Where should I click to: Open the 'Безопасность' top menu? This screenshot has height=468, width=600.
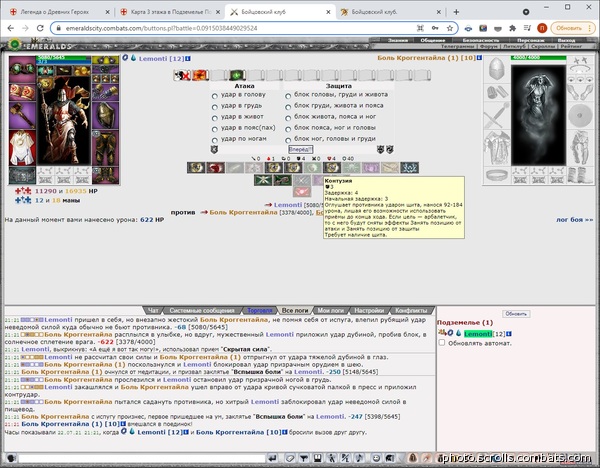[480, 40]
